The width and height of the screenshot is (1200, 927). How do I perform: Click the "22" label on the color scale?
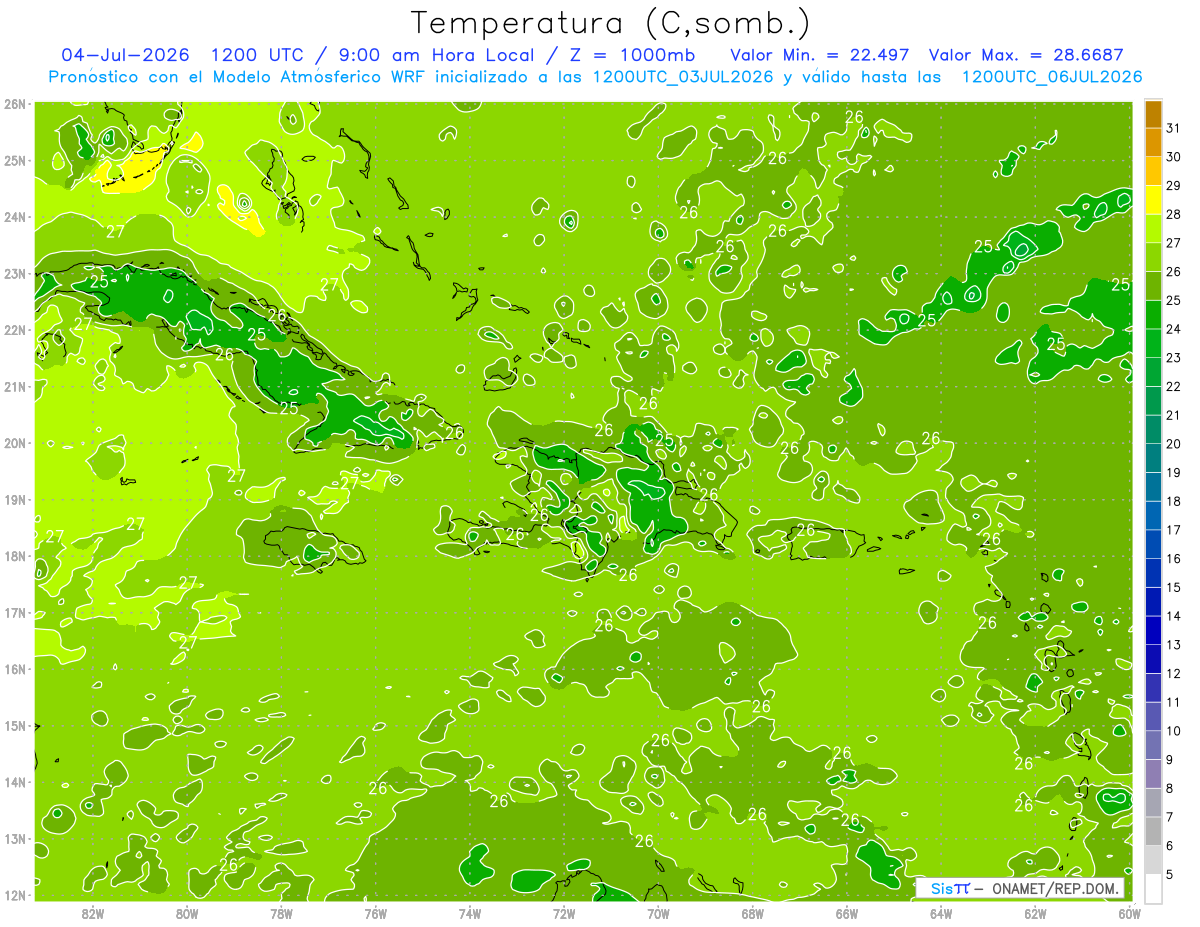(1174, 386)
